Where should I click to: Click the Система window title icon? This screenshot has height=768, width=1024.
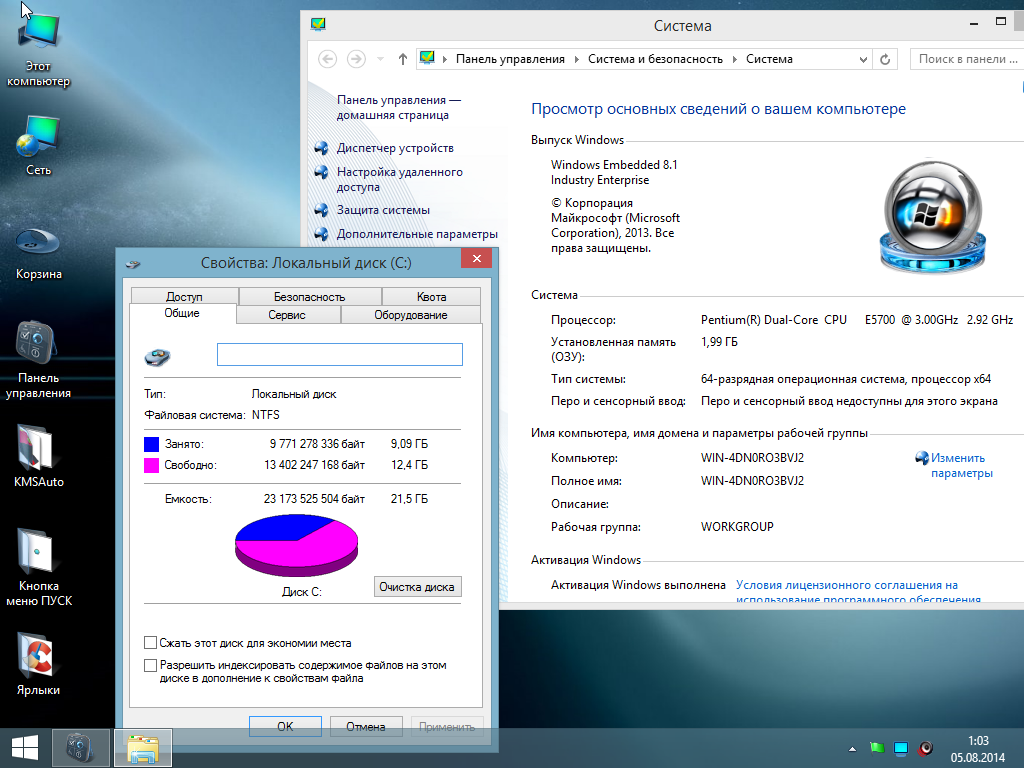[x=318, y=25]
